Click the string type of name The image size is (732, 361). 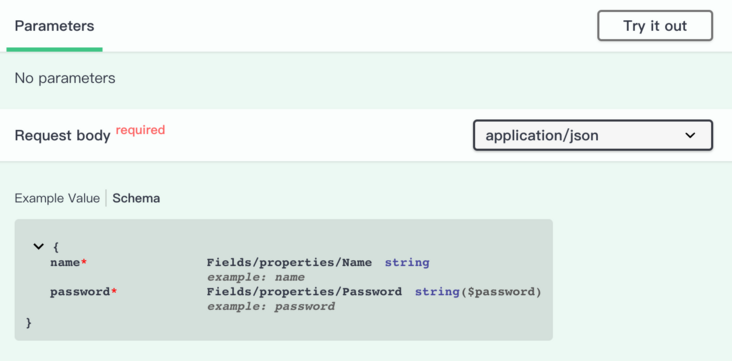407,262
